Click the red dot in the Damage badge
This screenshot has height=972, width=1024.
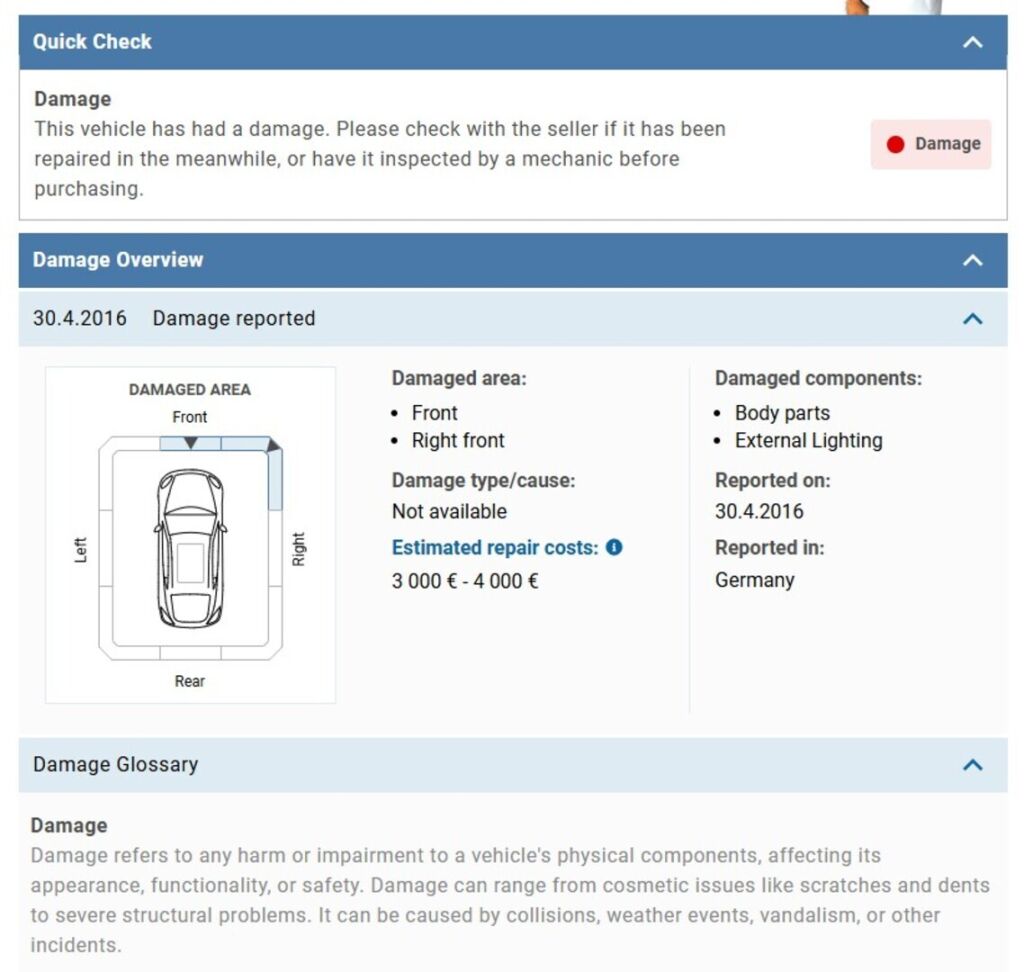pyautogui.click(x=895, y=144)
